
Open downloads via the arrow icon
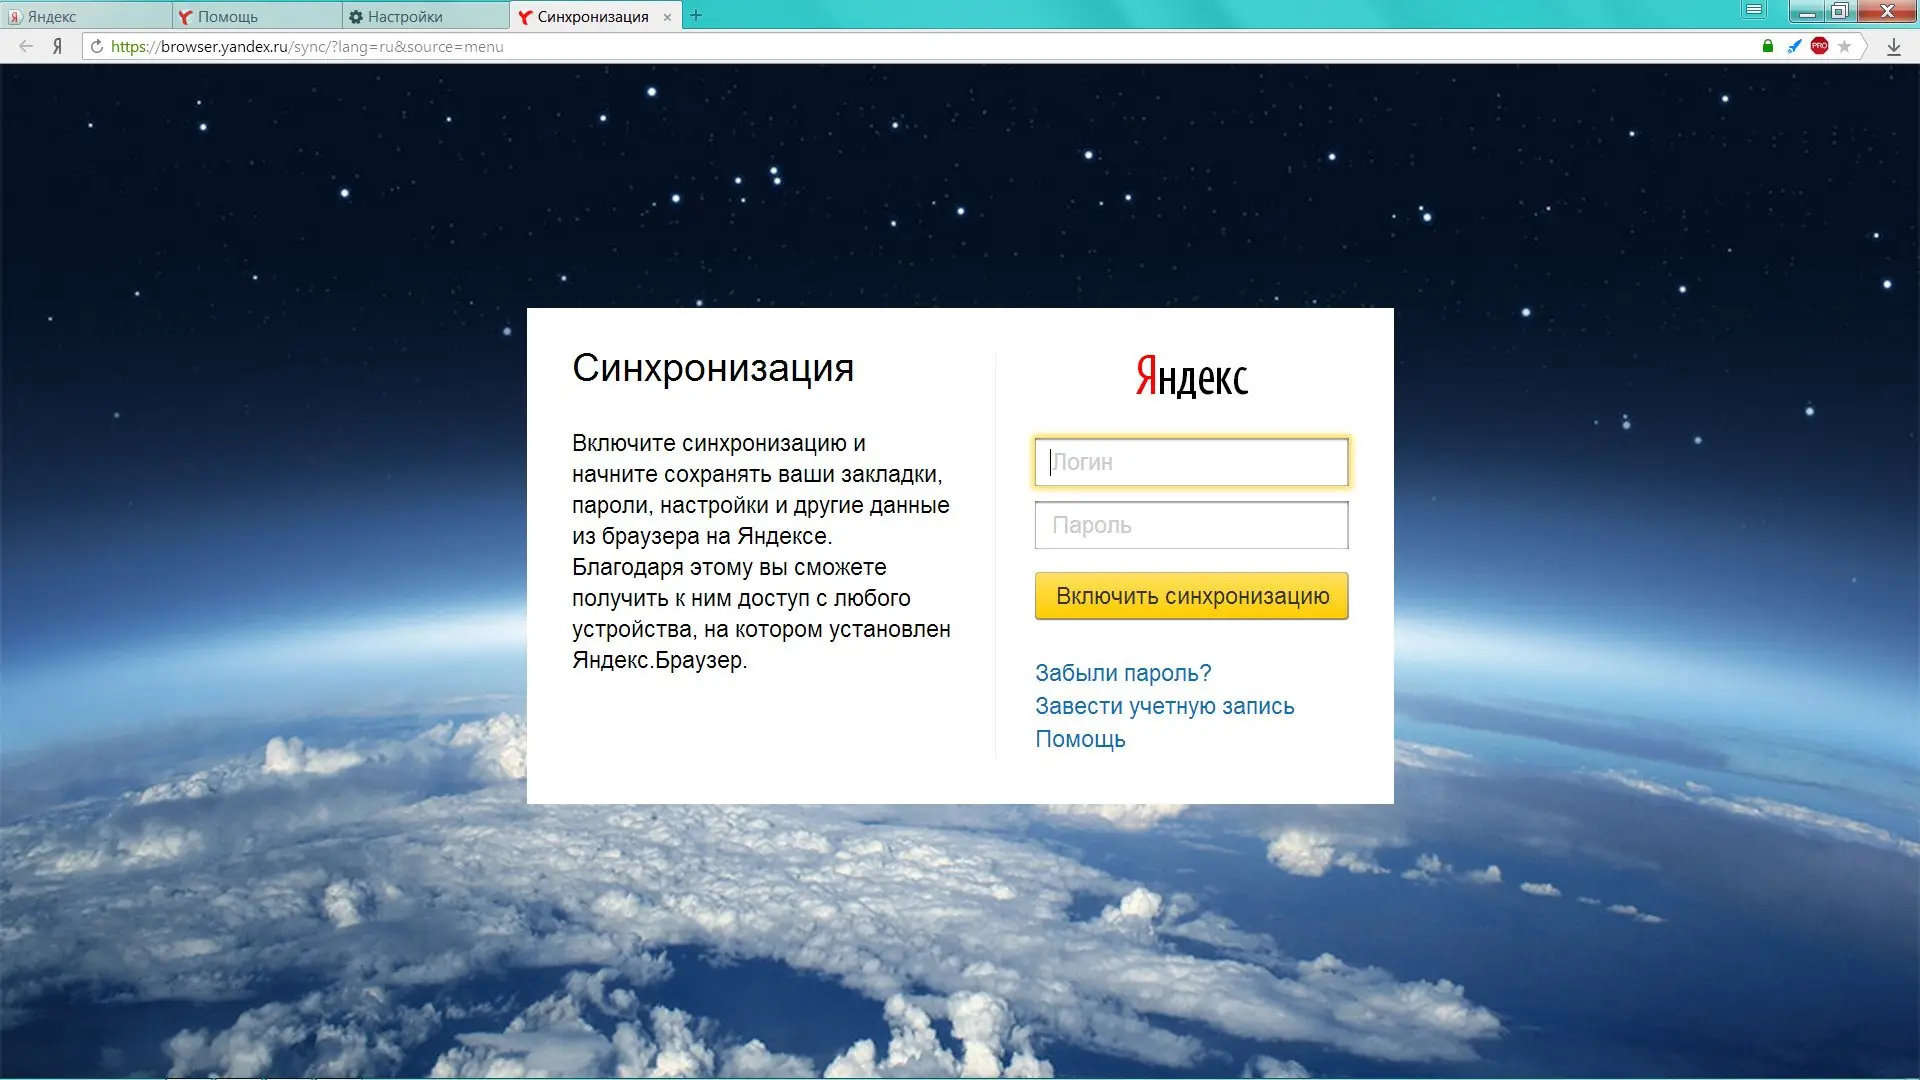pyautogui.click(x=1893, y=46)
